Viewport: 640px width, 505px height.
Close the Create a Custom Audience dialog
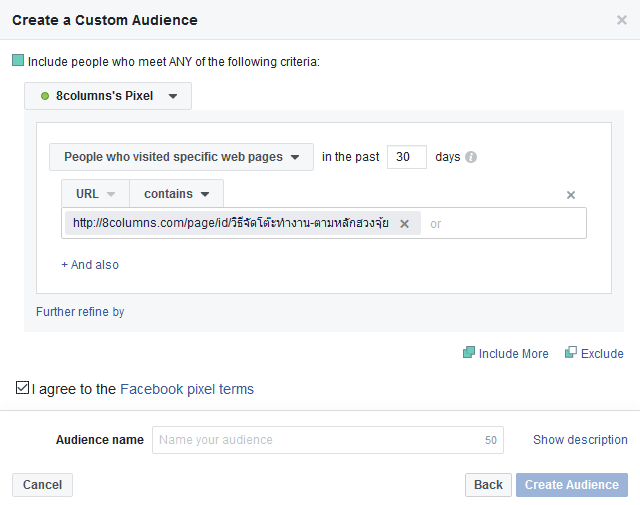tap(622, 20)
